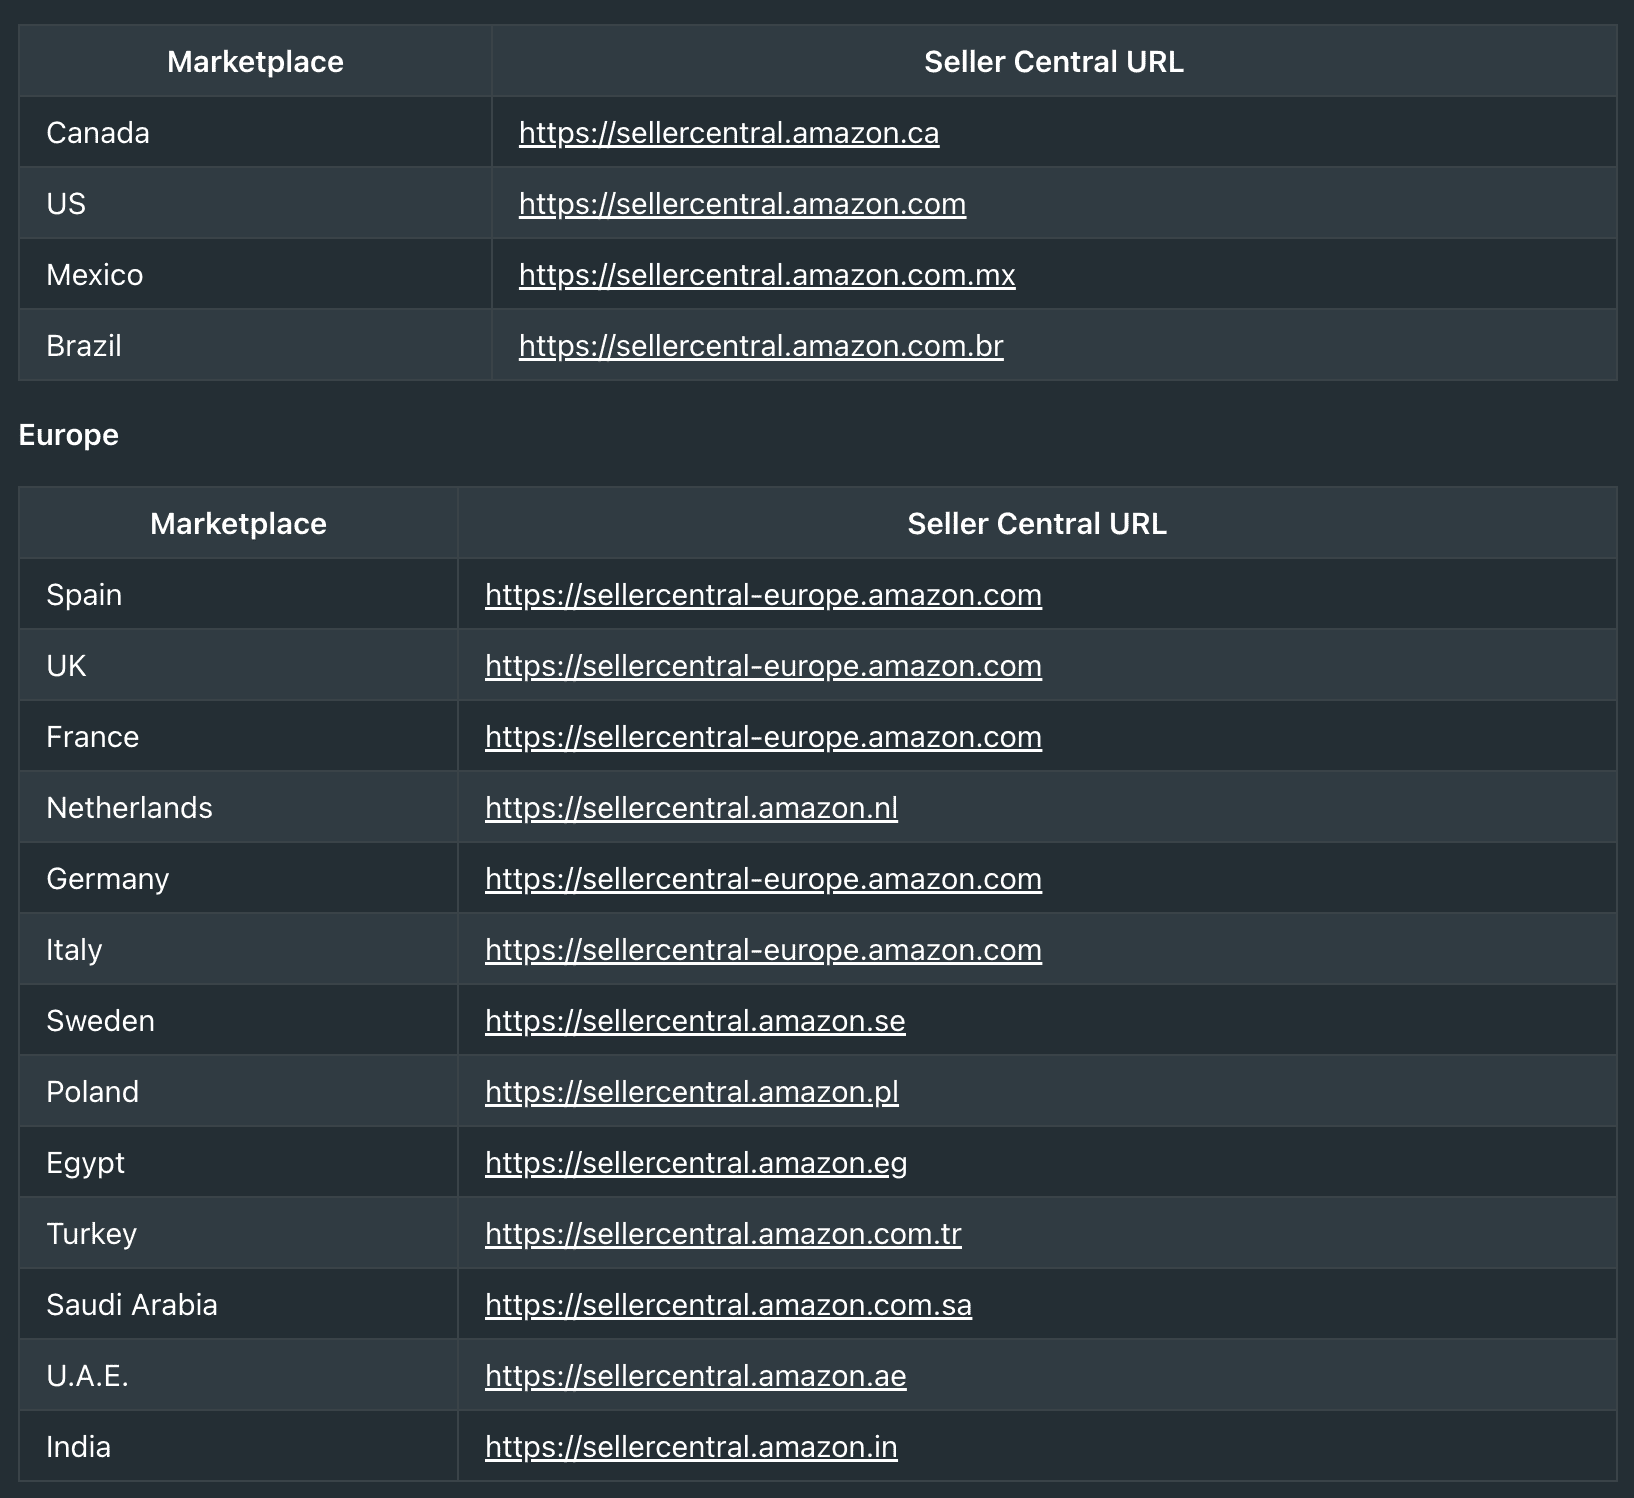The image size is (1634, 1498).
Task: Open the Germany sellercentral-europe link
Action: (763, 879)
